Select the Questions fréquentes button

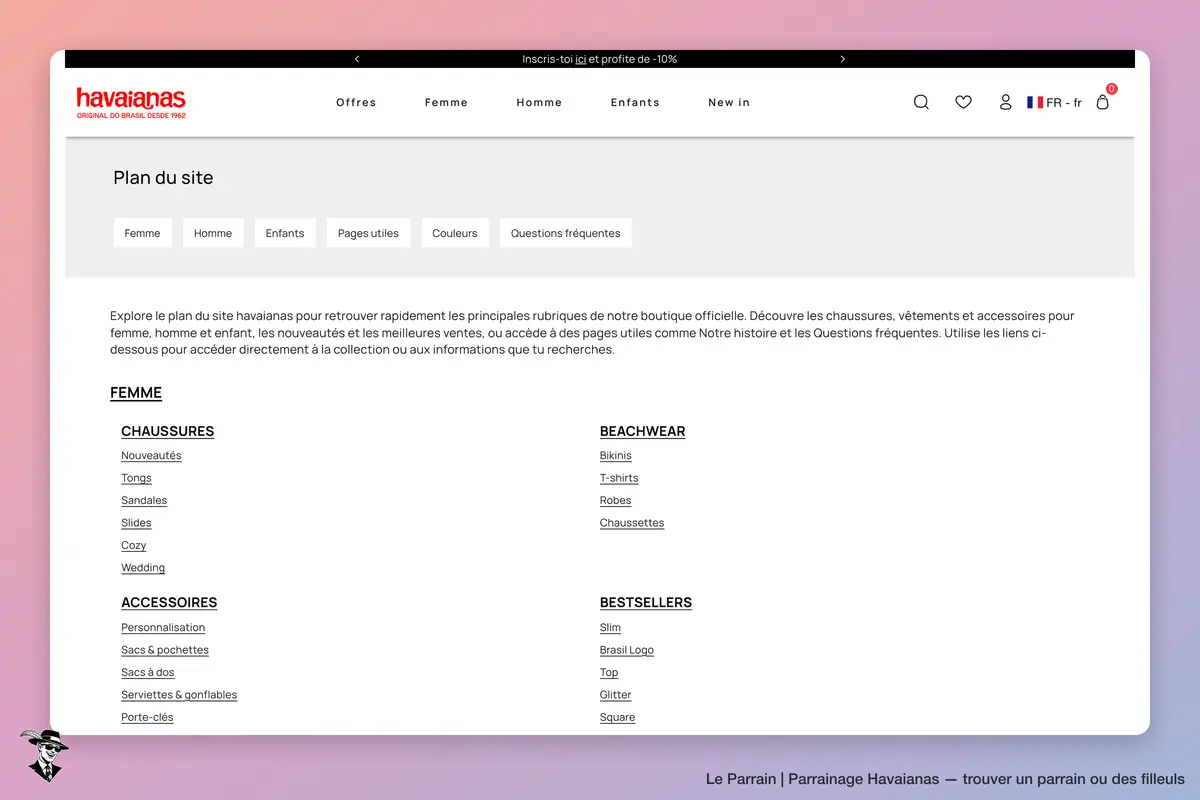click(566, 233)
